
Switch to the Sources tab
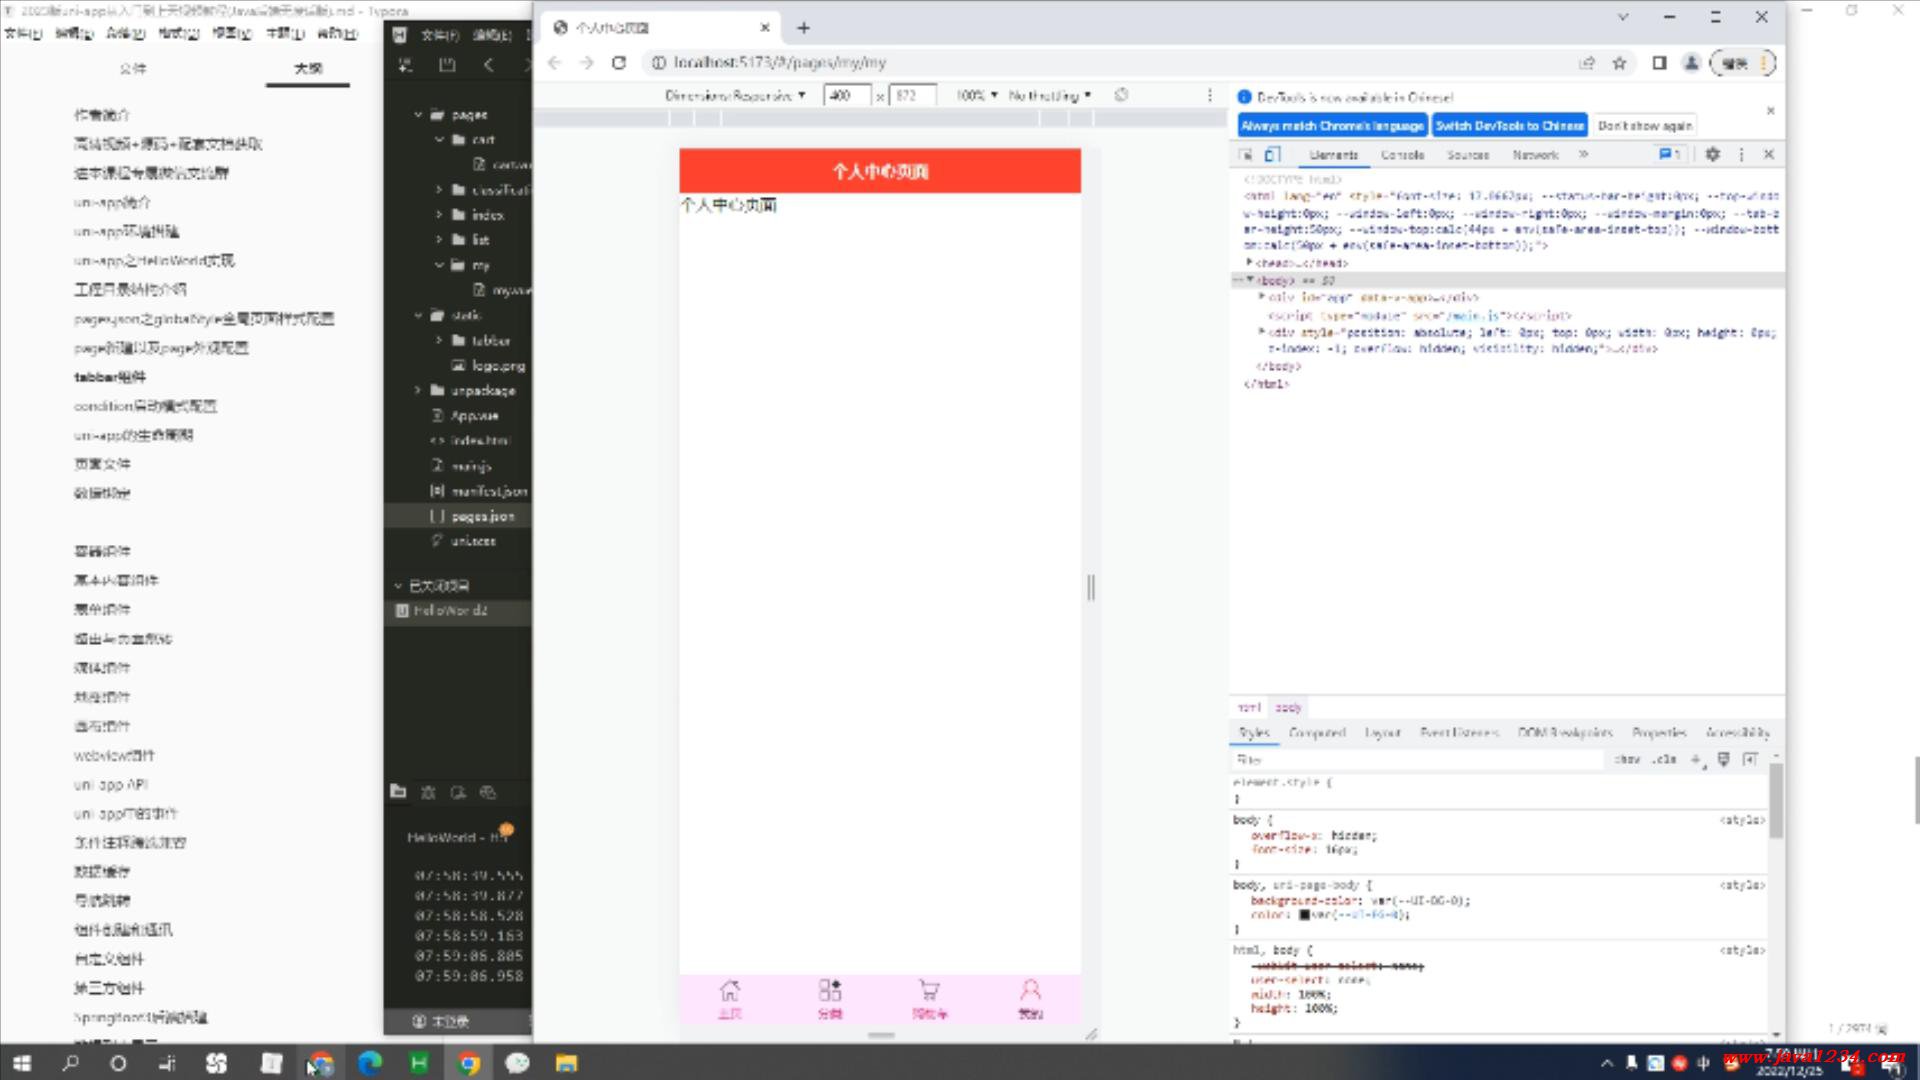click(1468, 155)
